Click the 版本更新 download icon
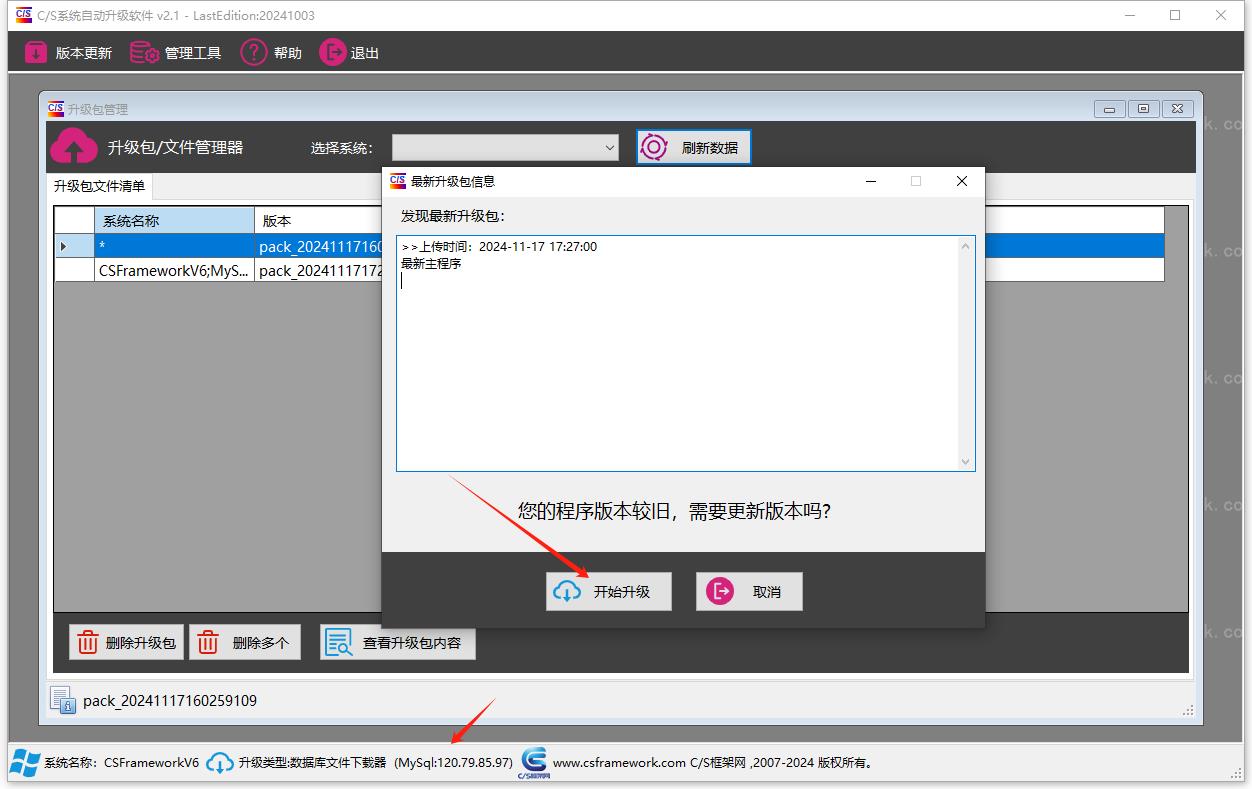1252x789 pixels. point(36,53)
